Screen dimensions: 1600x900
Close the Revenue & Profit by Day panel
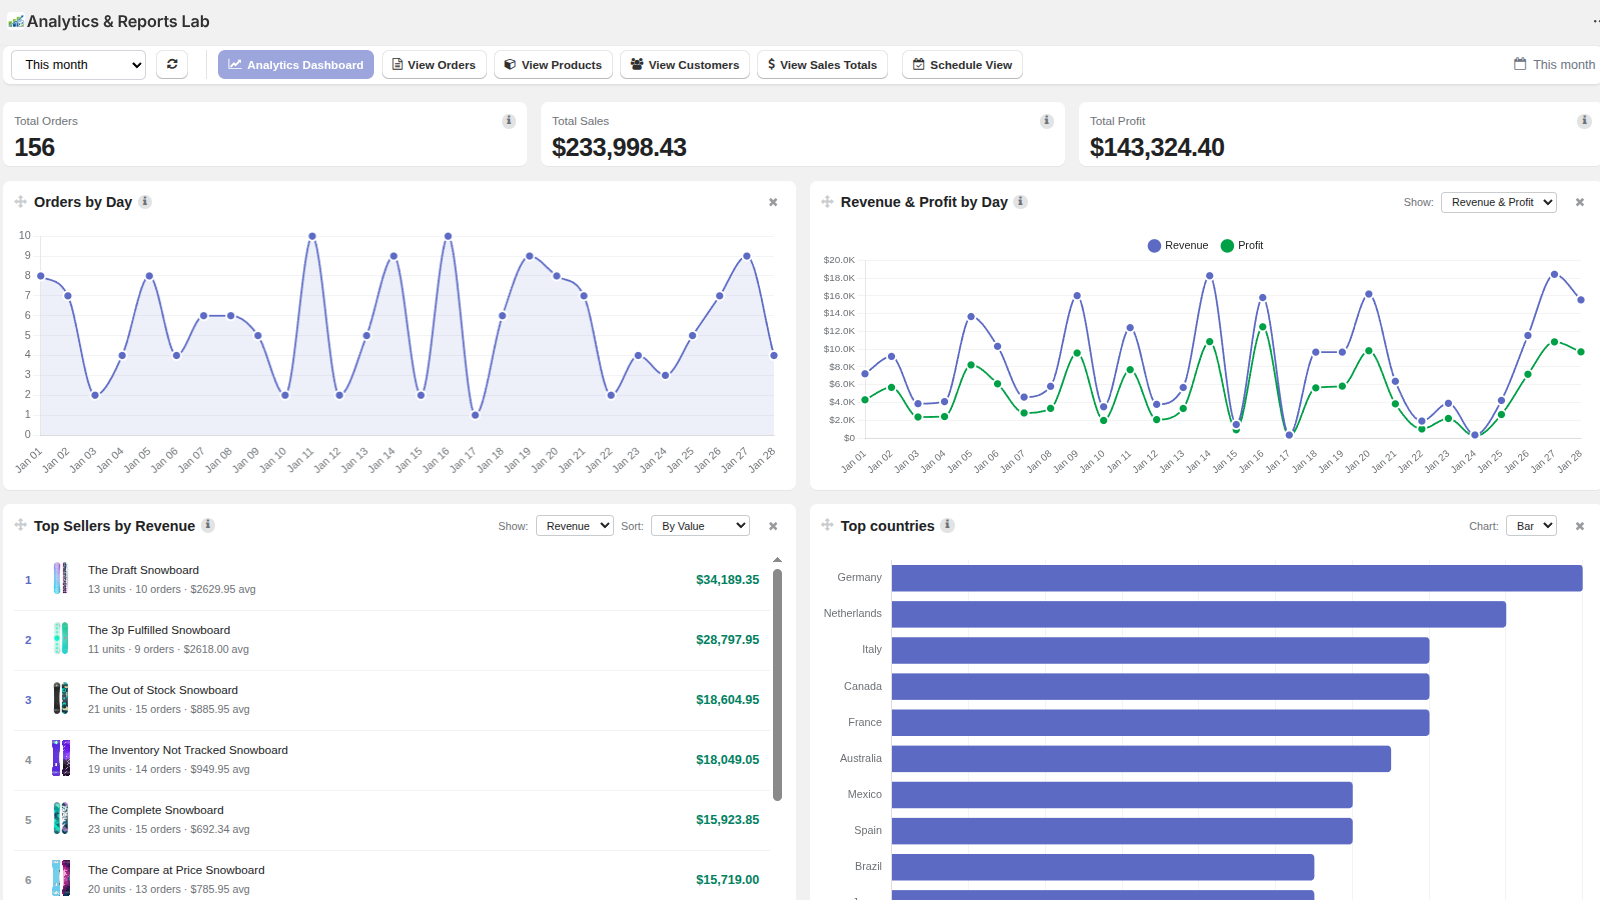pyautogui.click(x=1580, y=202)
